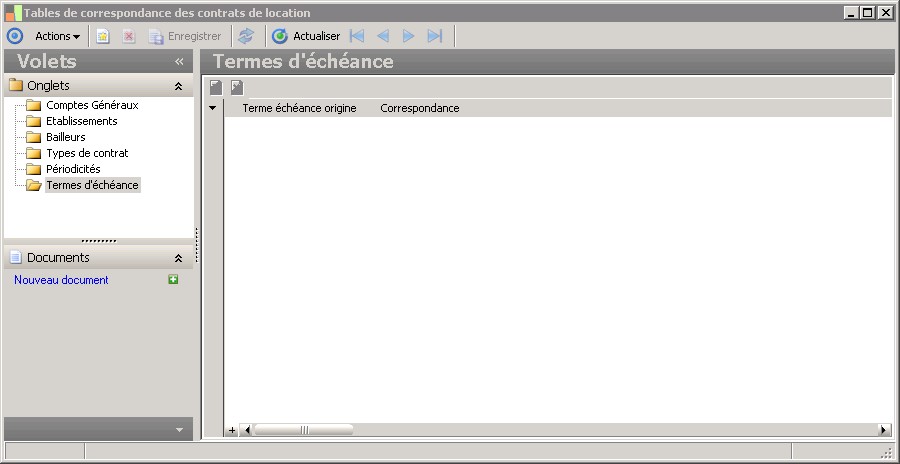Collapse the Onglets section
This screenshot has height=464, width=900.
coord(179,86)
